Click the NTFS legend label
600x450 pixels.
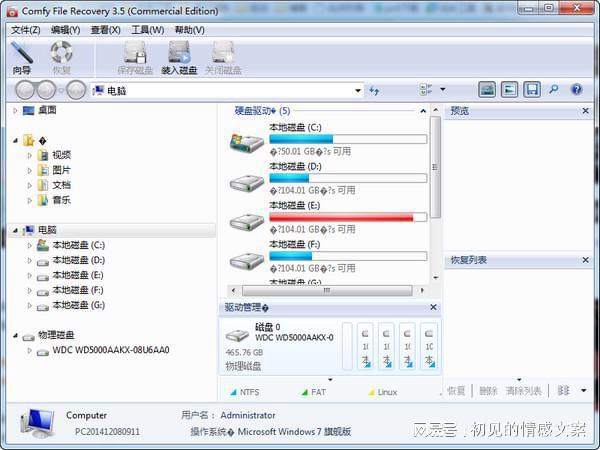[249, 392]
